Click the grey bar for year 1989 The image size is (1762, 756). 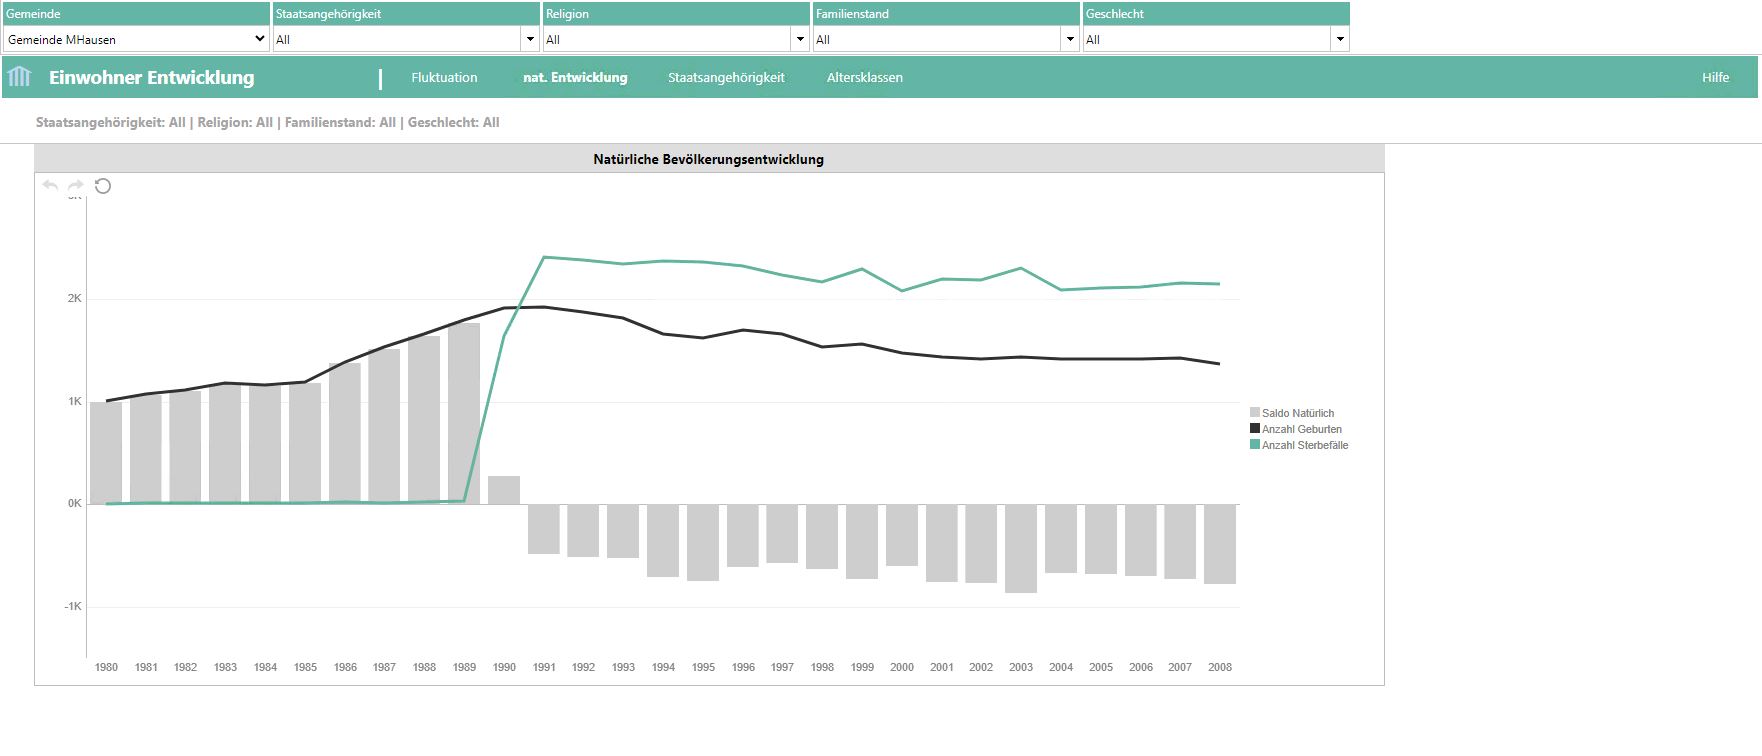click(464, 412)
